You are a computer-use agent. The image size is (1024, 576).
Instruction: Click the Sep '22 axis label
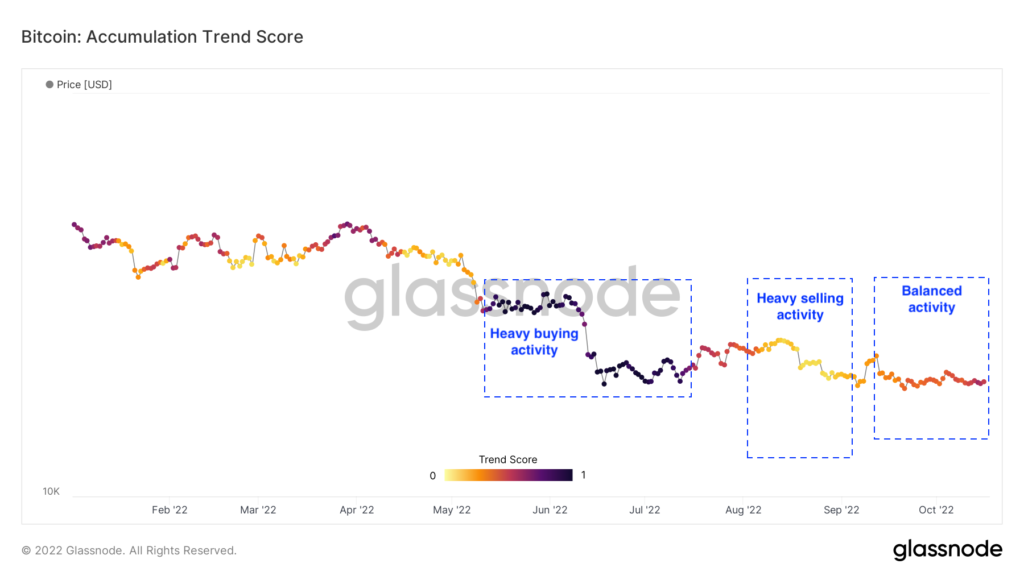click(x=841, y=510)
